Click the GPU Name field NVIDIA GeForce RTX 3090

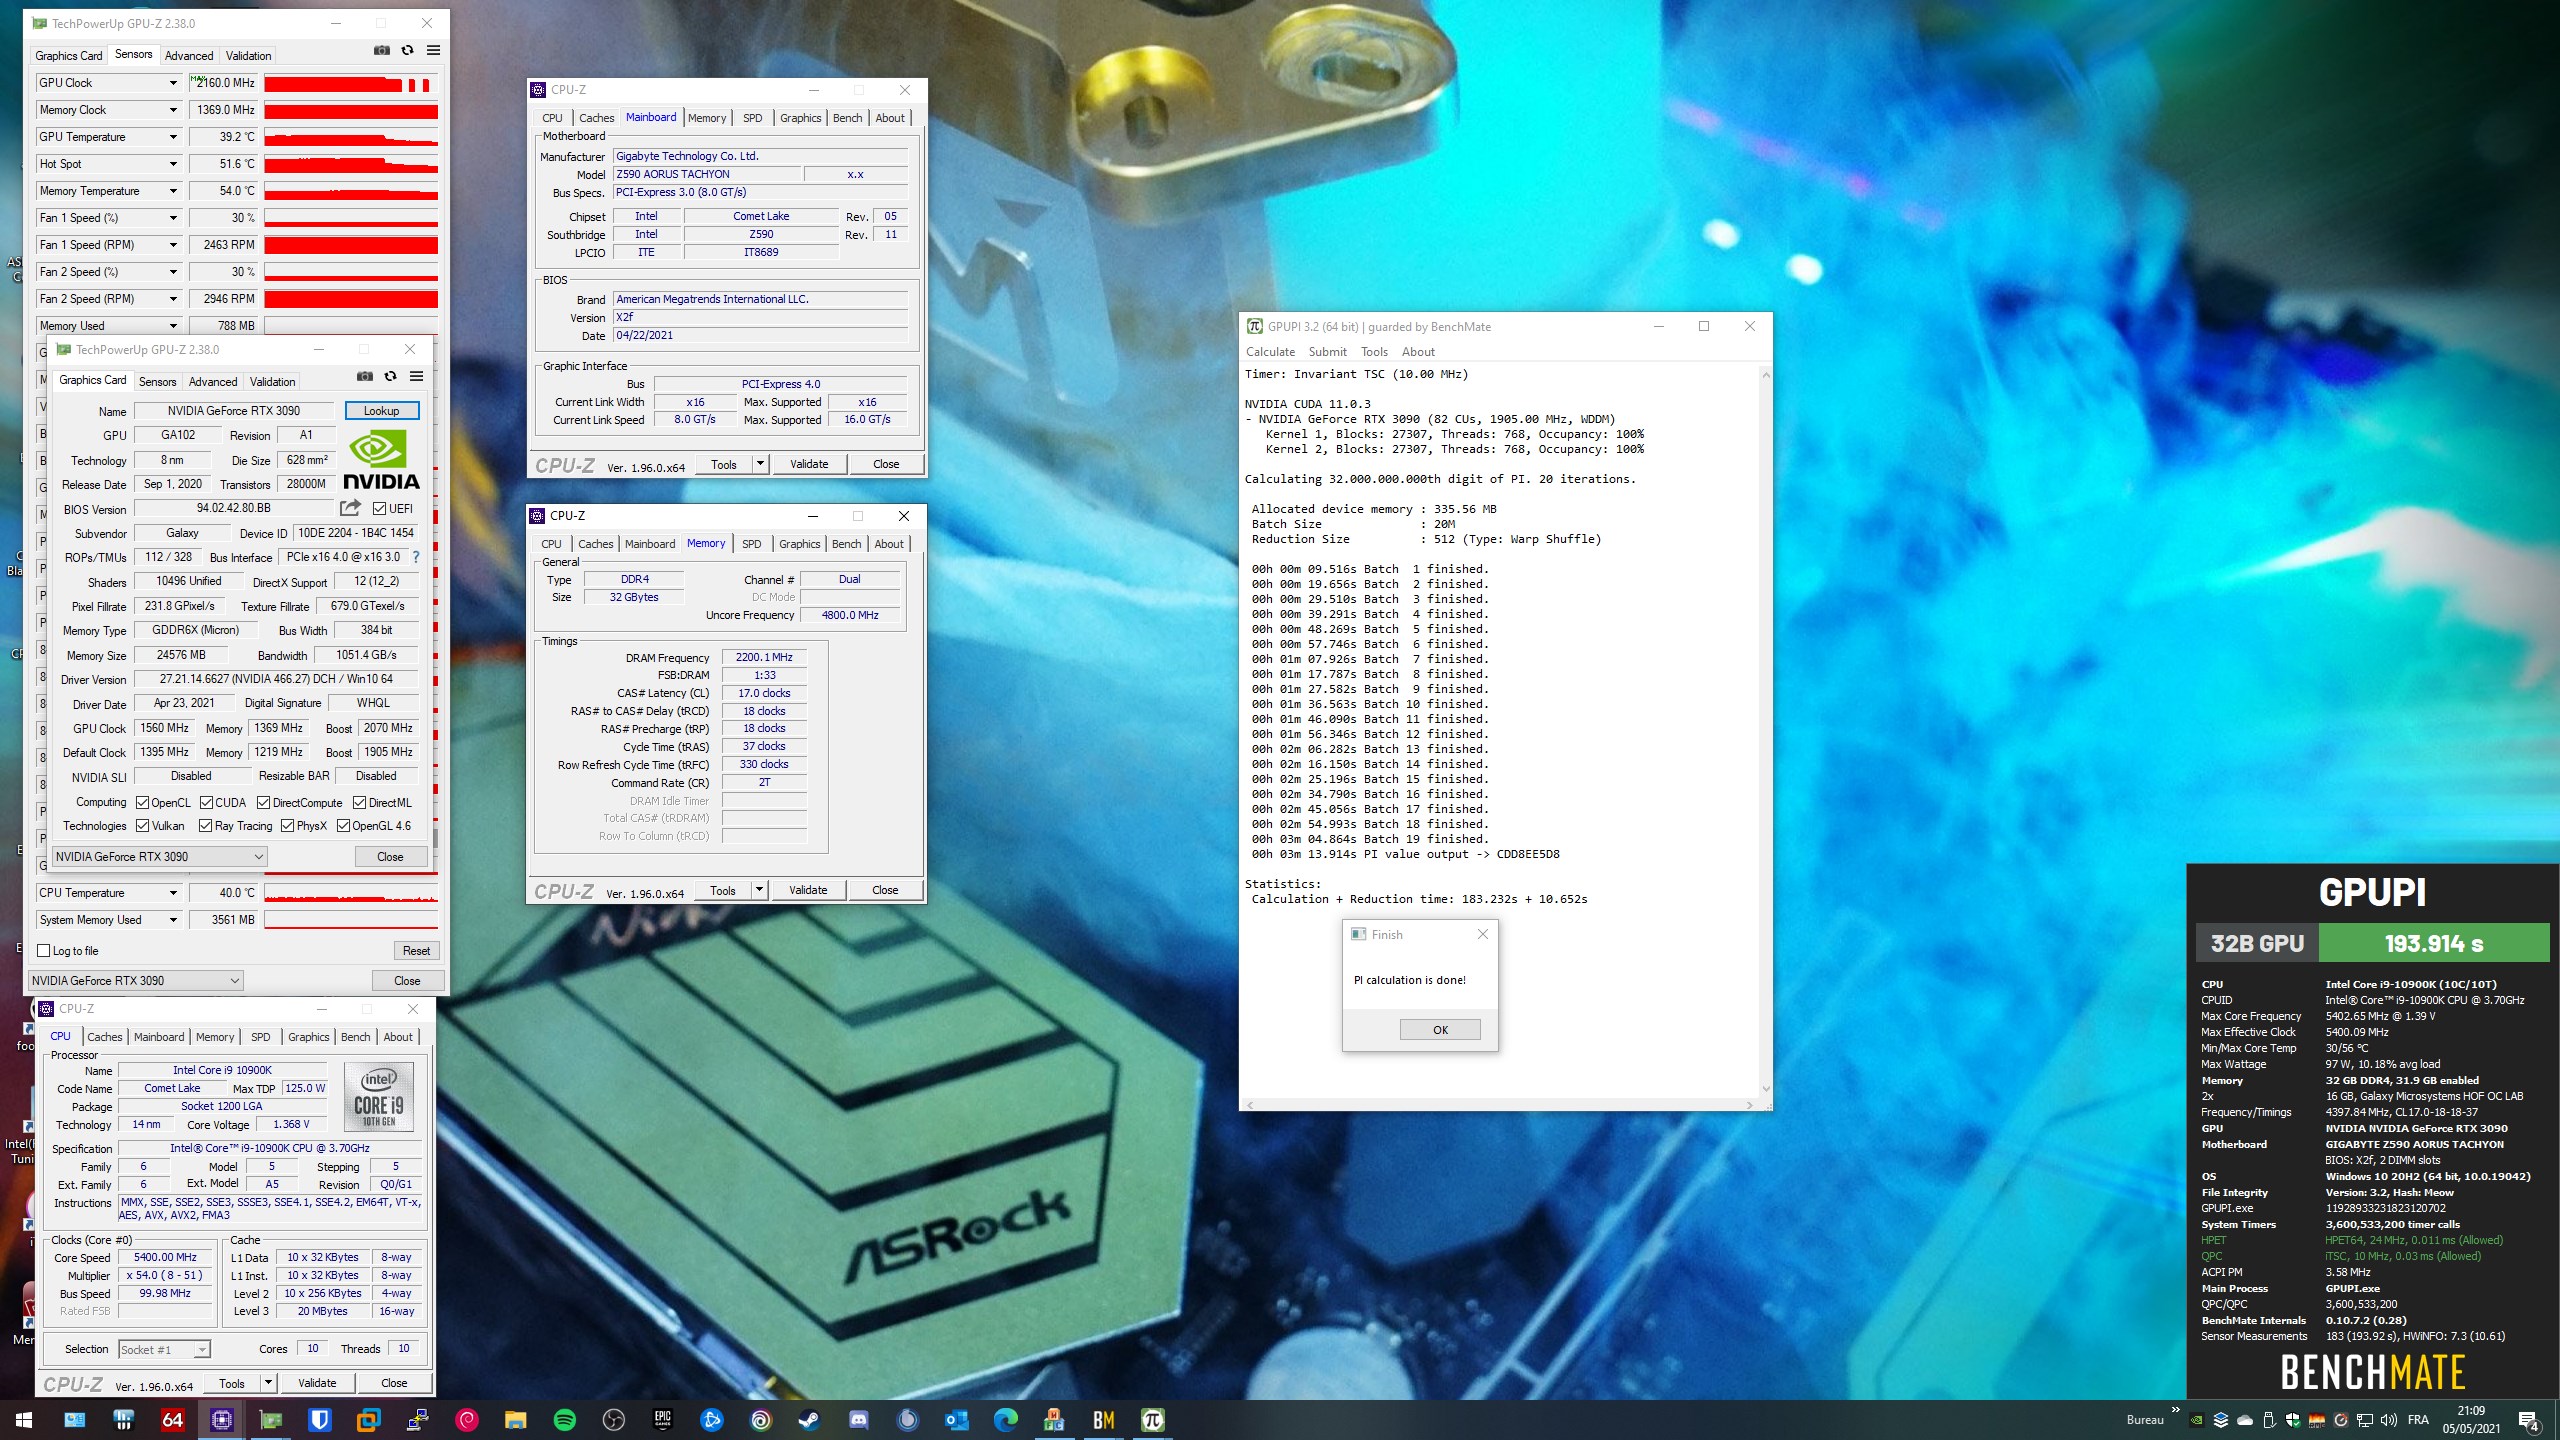(x=233, y=410)
